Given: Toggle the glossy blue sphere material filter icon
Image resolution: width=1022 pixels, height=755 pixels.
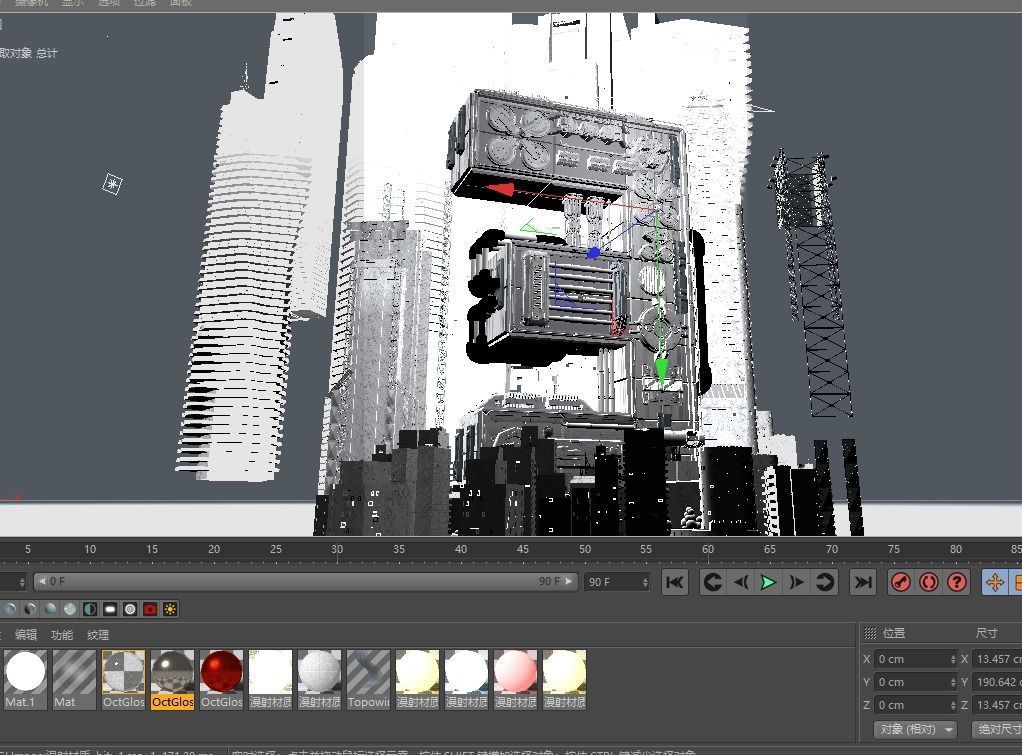Looking at the screenshot, I should tap(50, 609).
